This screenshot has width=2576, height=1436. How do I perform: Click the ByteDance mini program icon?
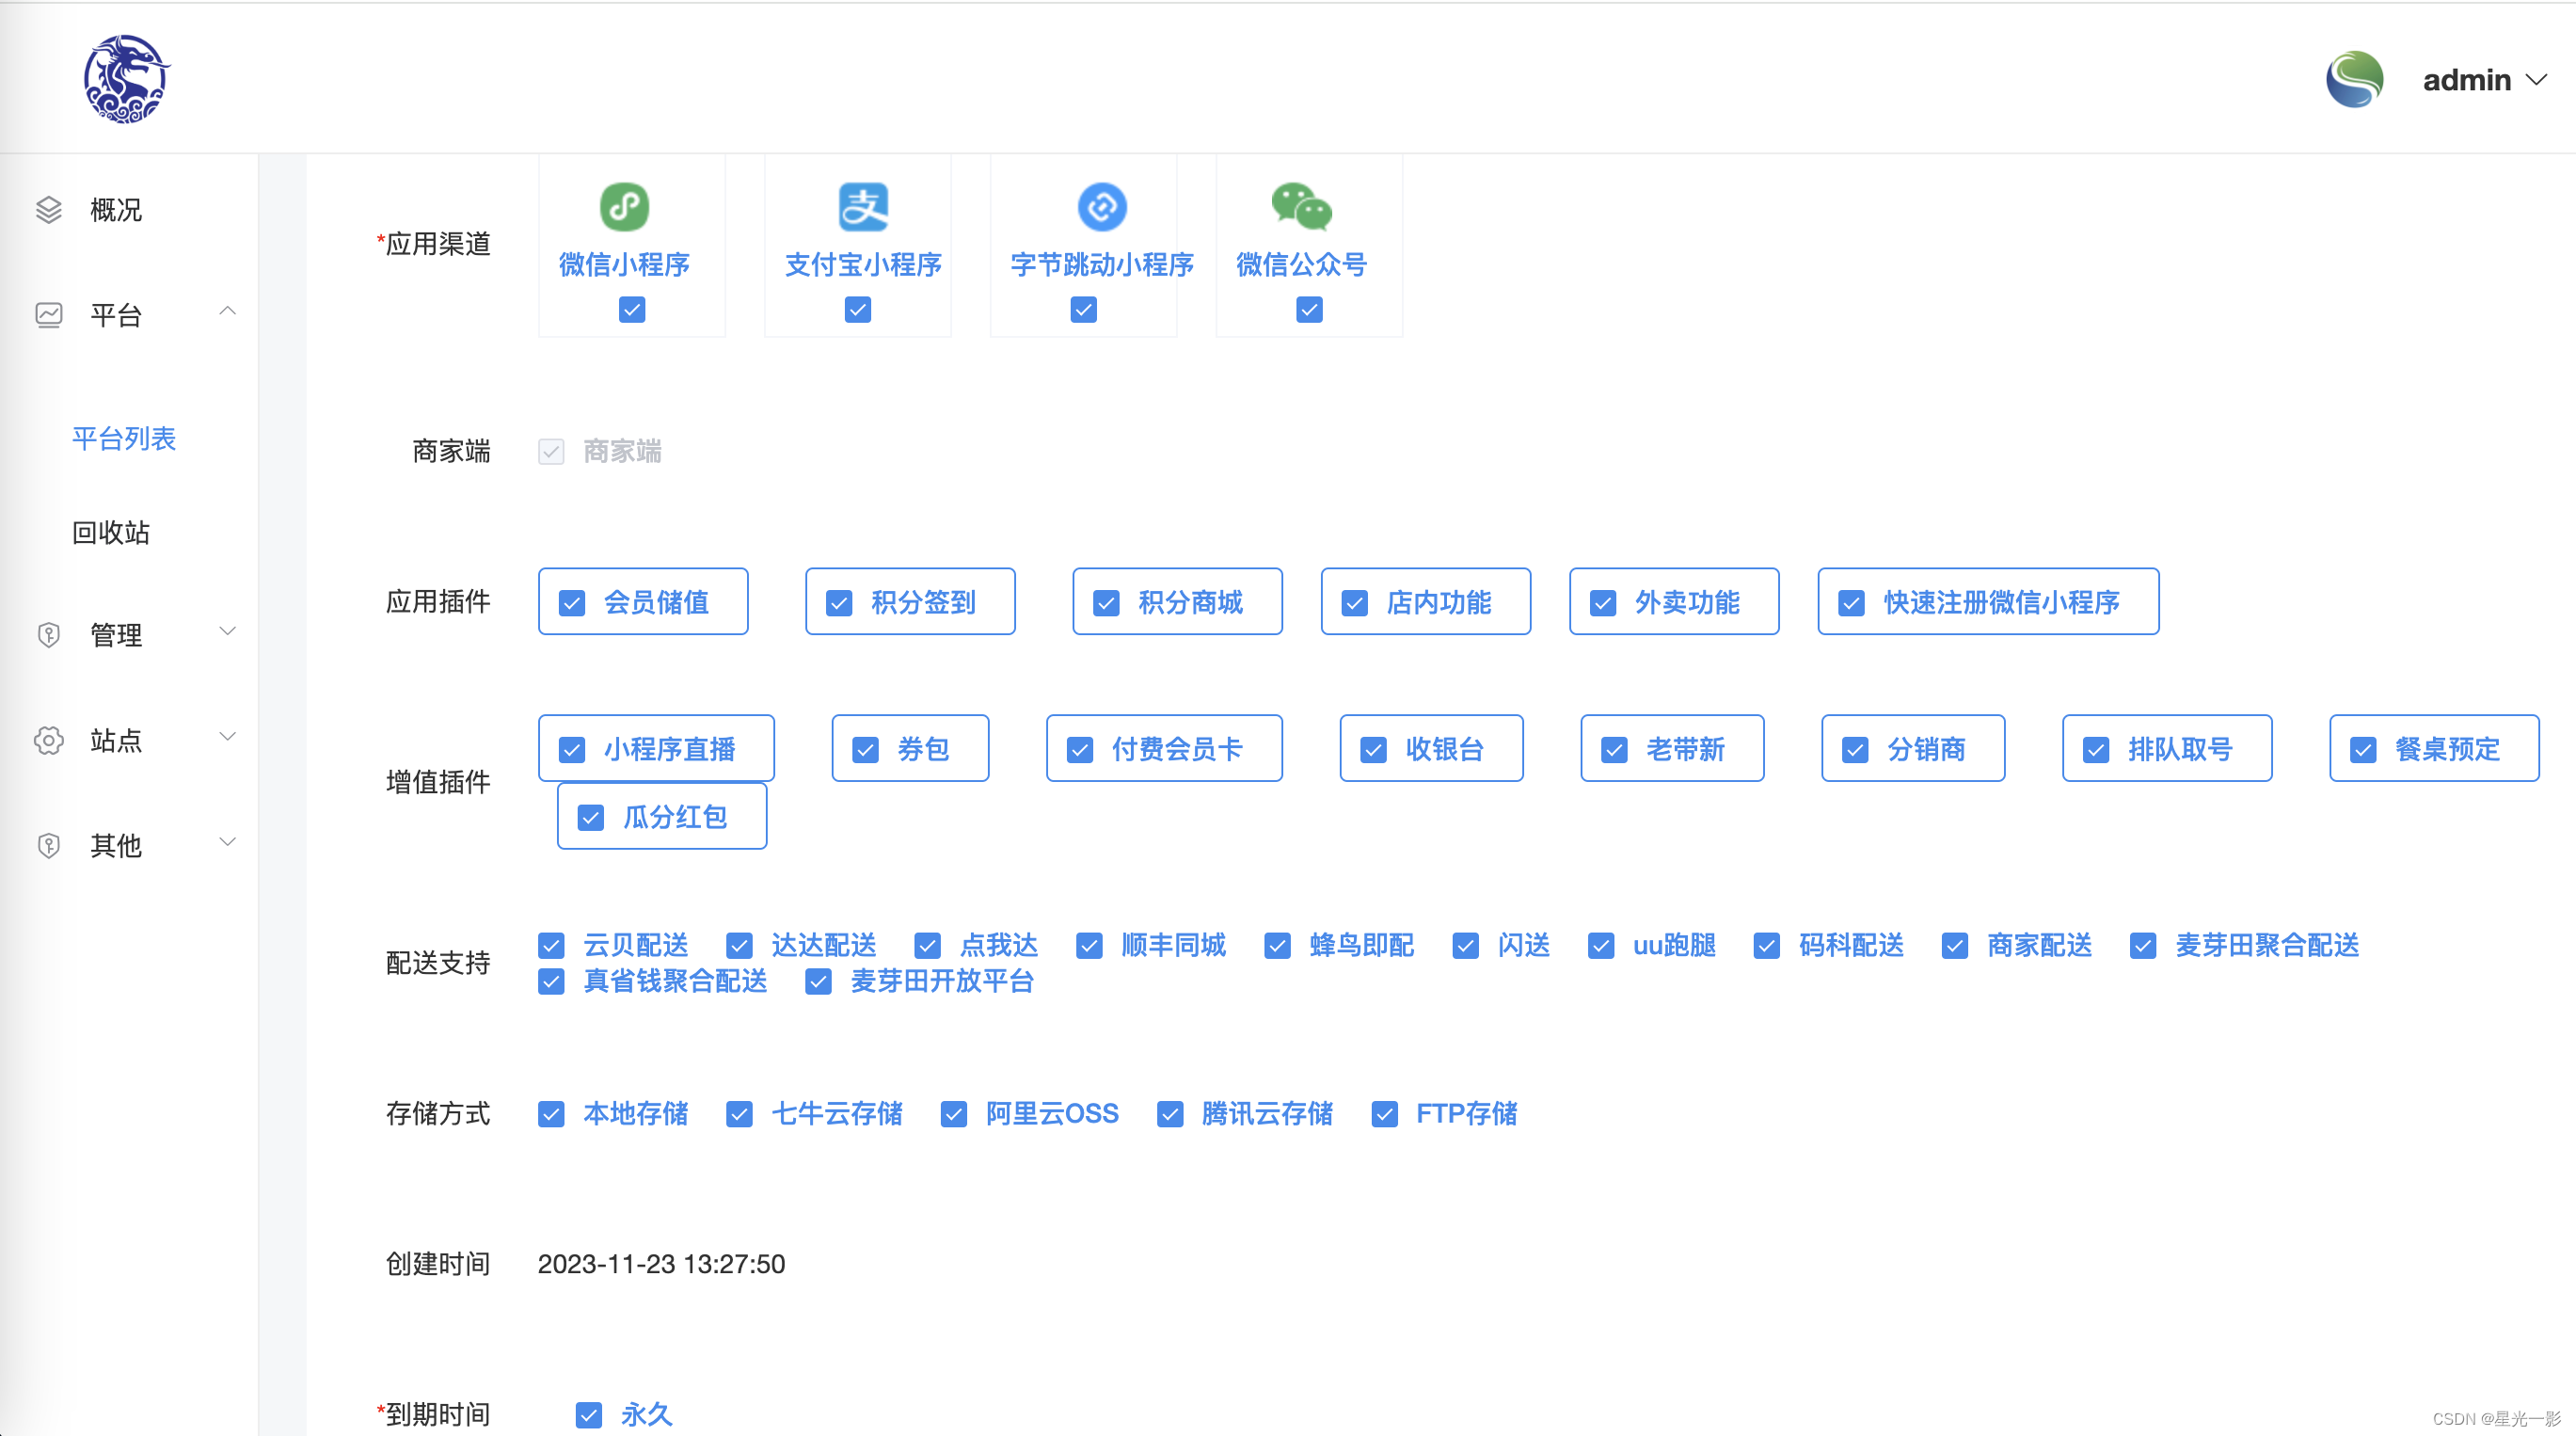[x=1101, y=207]
